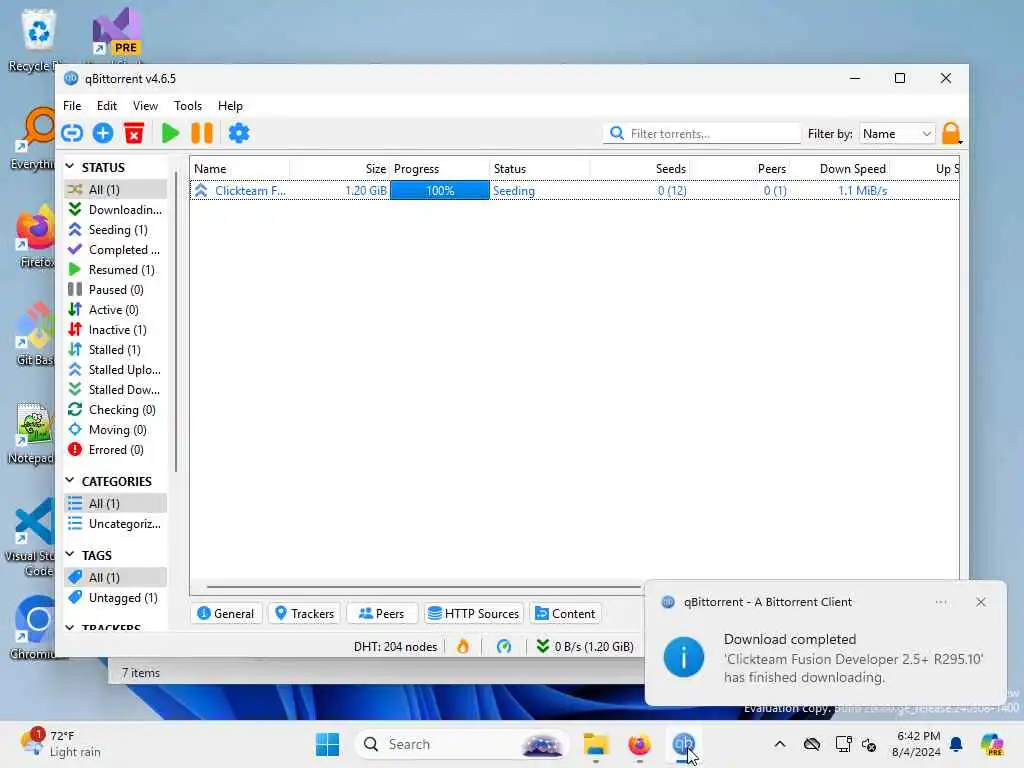Viewport: 1024px width, 768px height.
Task: Open Options via the blue gear icon
Action: click(x=239, y=133)
